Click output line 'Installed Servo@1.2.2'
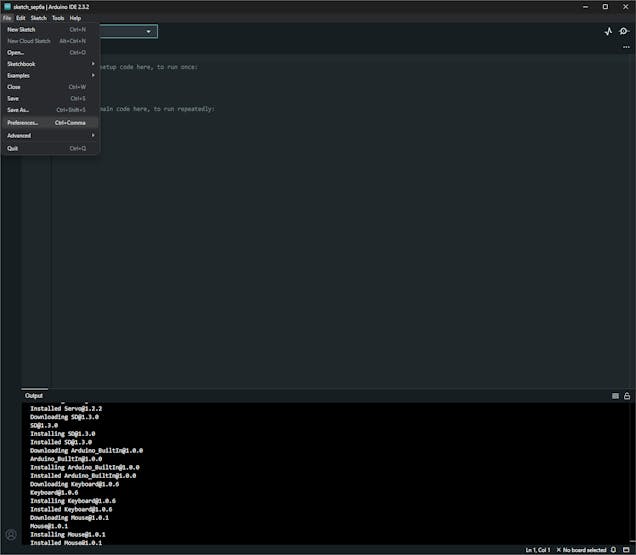 66,409
